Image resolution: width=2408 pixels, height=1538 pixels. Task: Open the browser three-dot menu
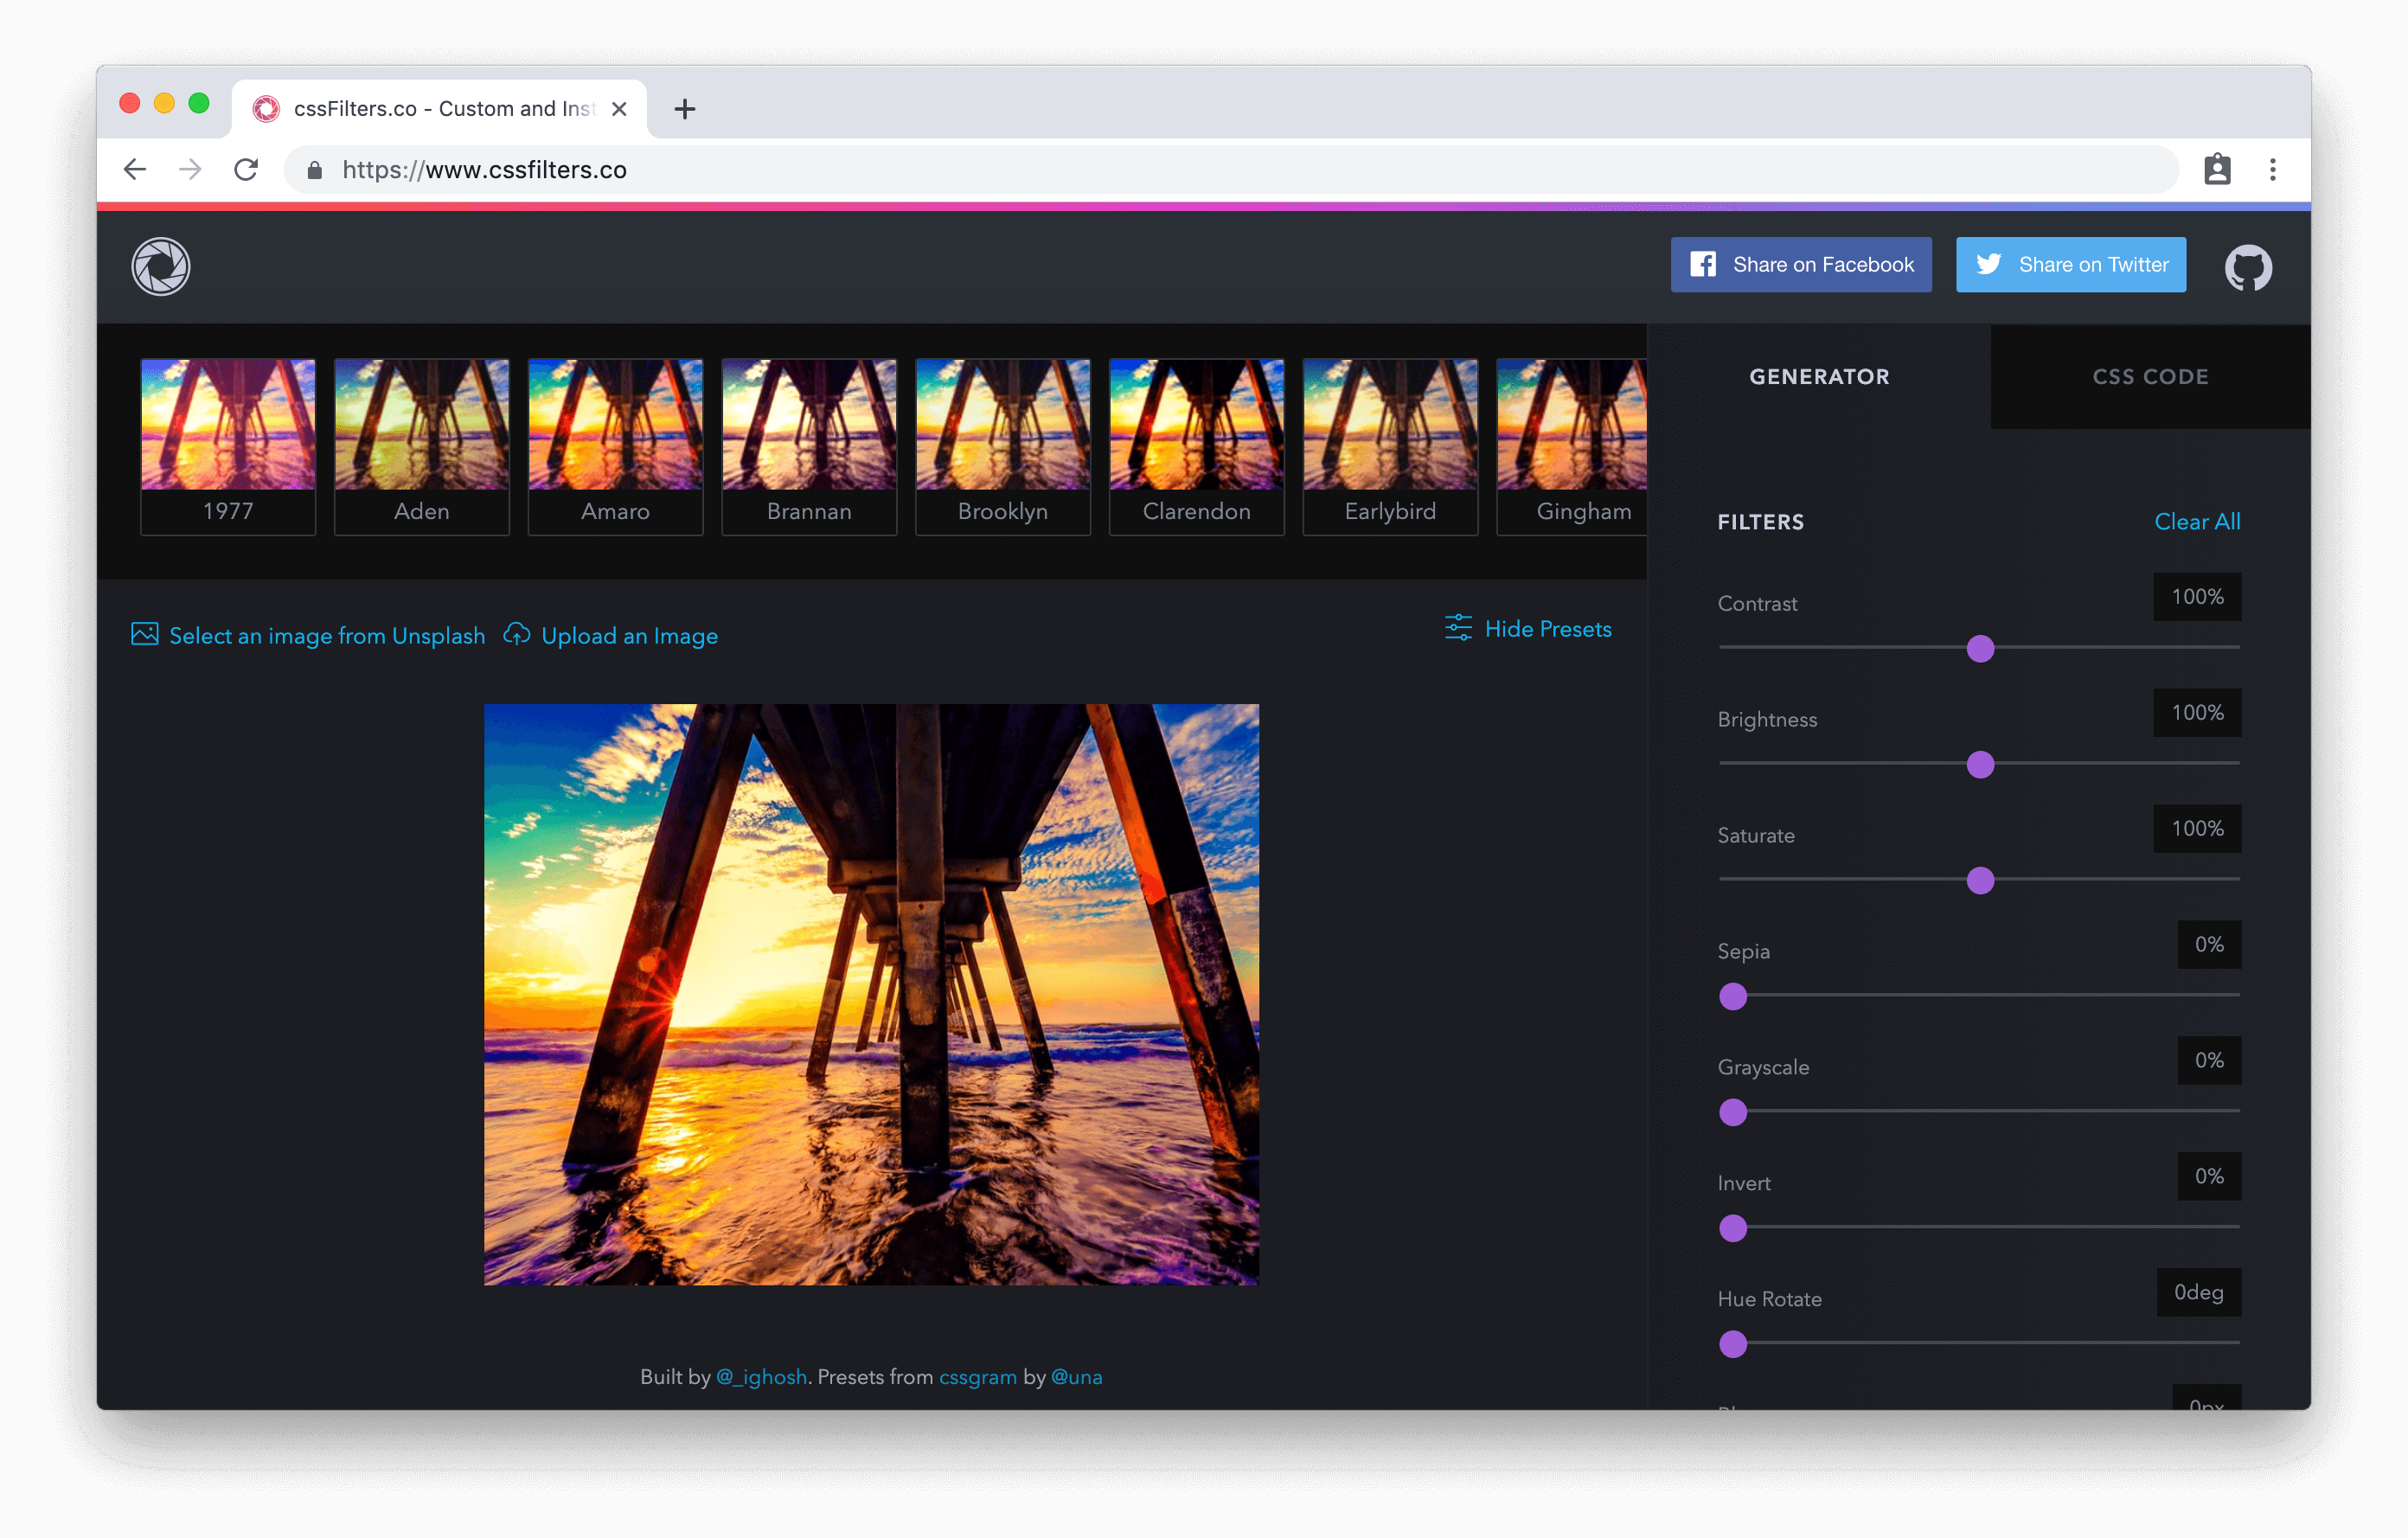(2272, 170)
